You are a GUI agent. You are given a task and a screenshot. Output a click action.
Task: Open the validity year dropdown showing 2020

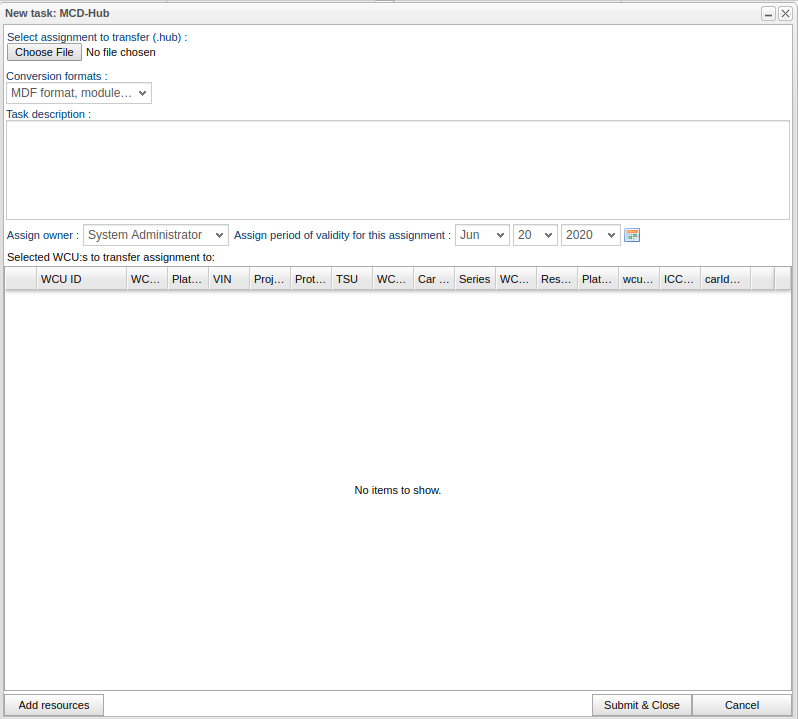(x=590, y=235)
